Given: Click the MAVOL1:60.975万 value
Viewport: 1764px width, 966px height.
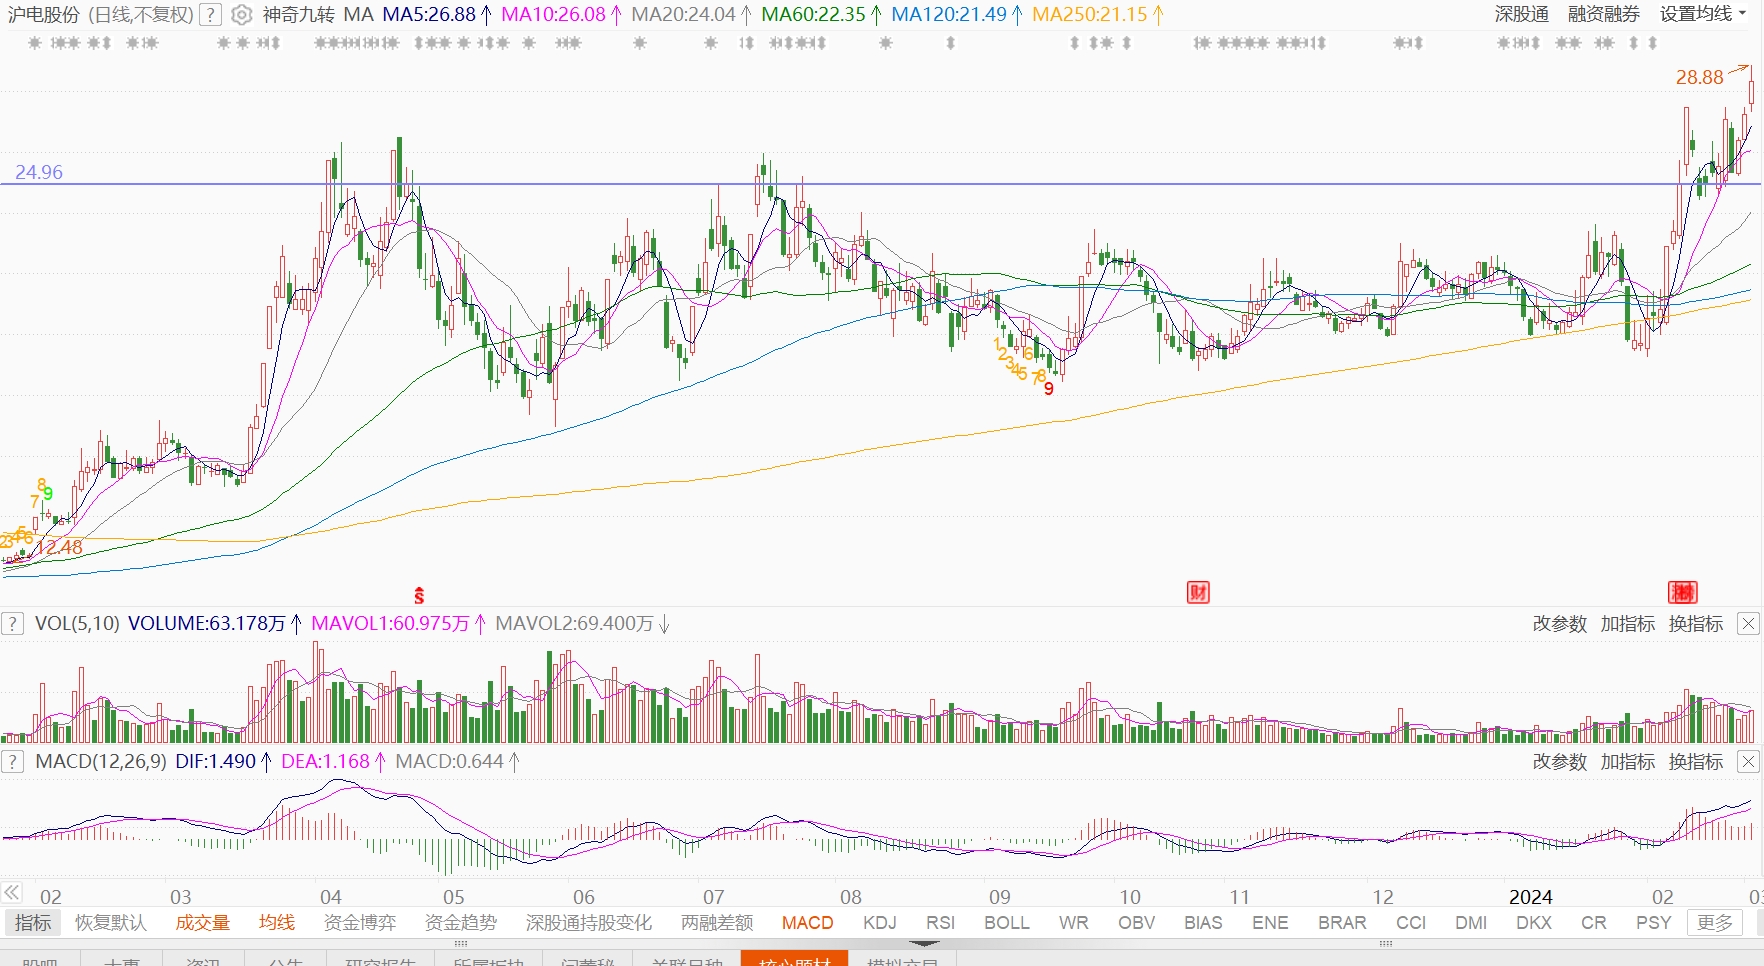Looking at the screenshot, I should tap(390, 624).
